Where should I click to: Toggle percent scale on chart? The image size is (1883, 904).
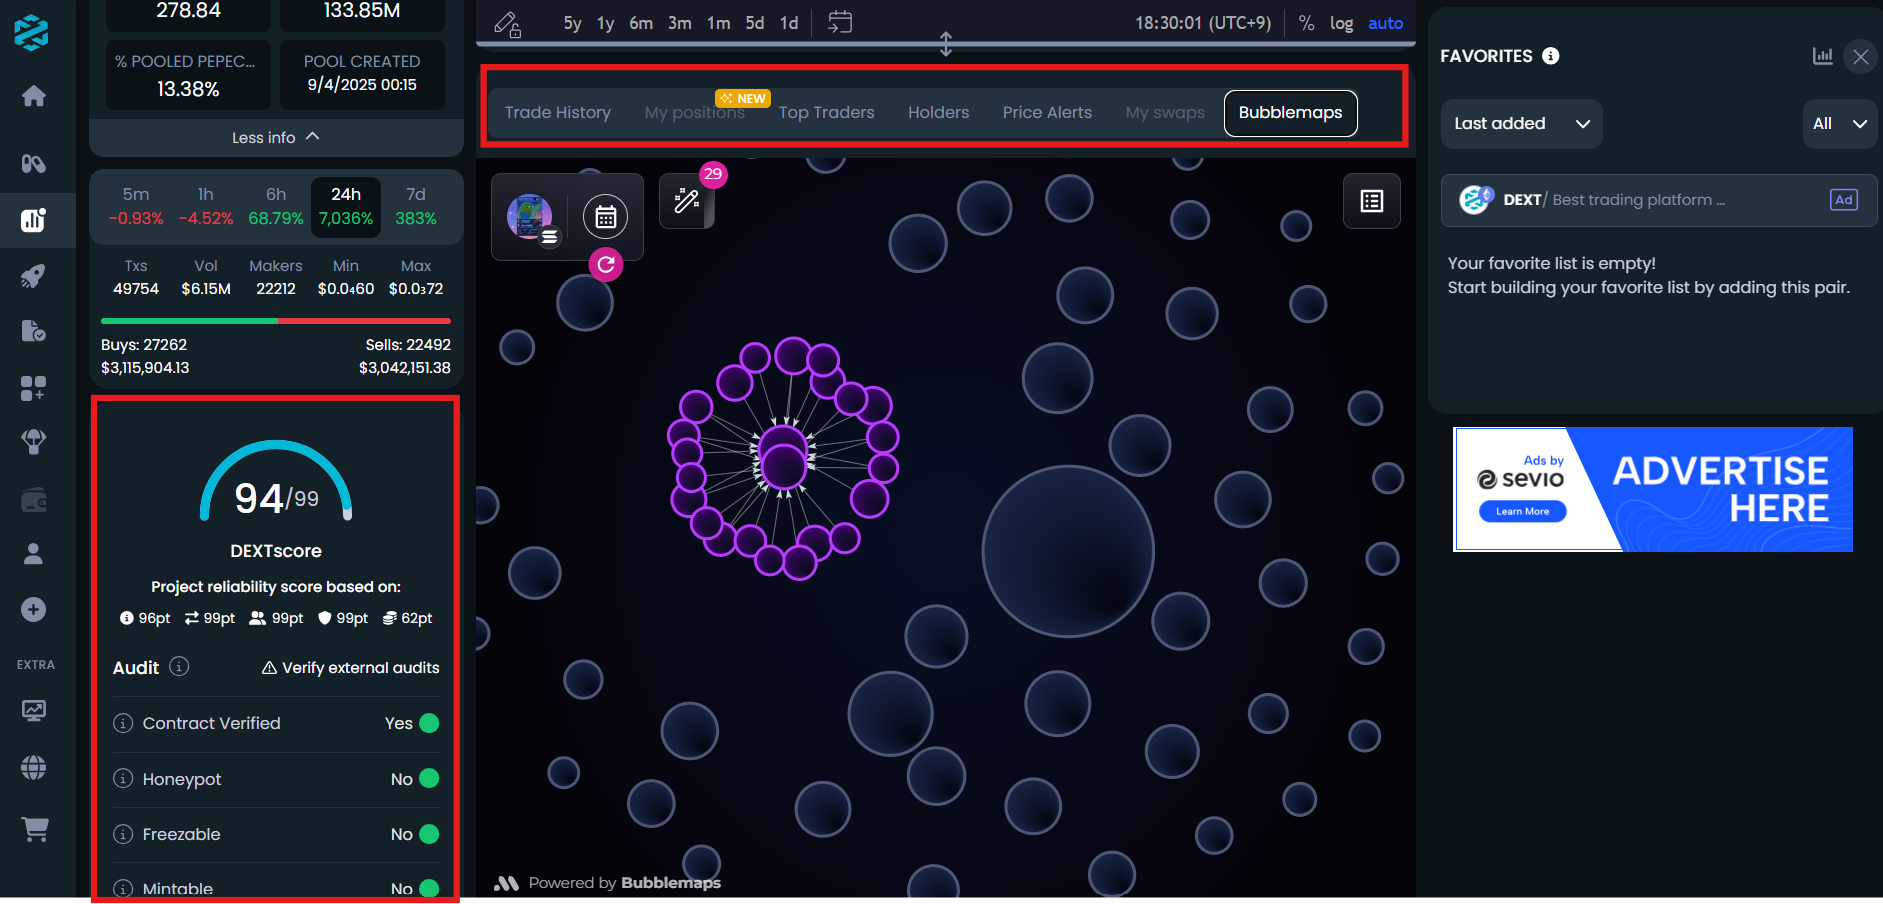tap(1306, 23)
